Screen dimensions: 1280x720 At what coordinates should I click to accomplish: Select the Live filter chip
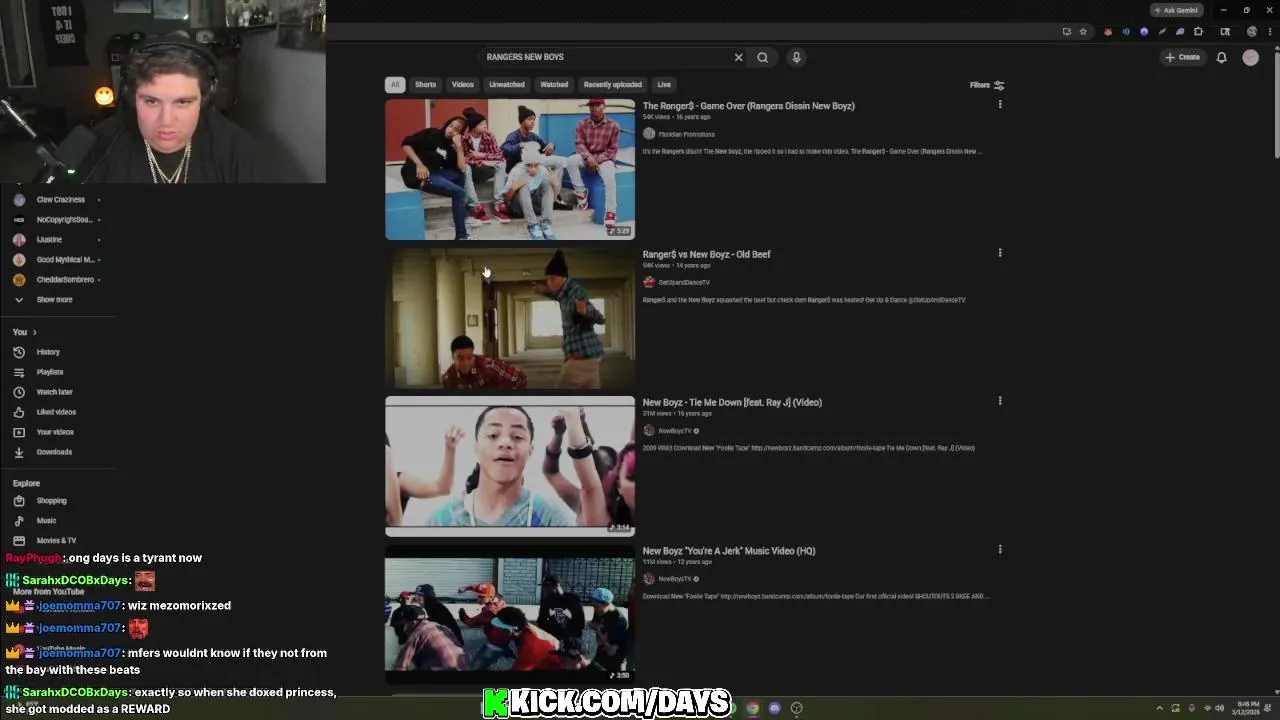(x=664, y=85)
